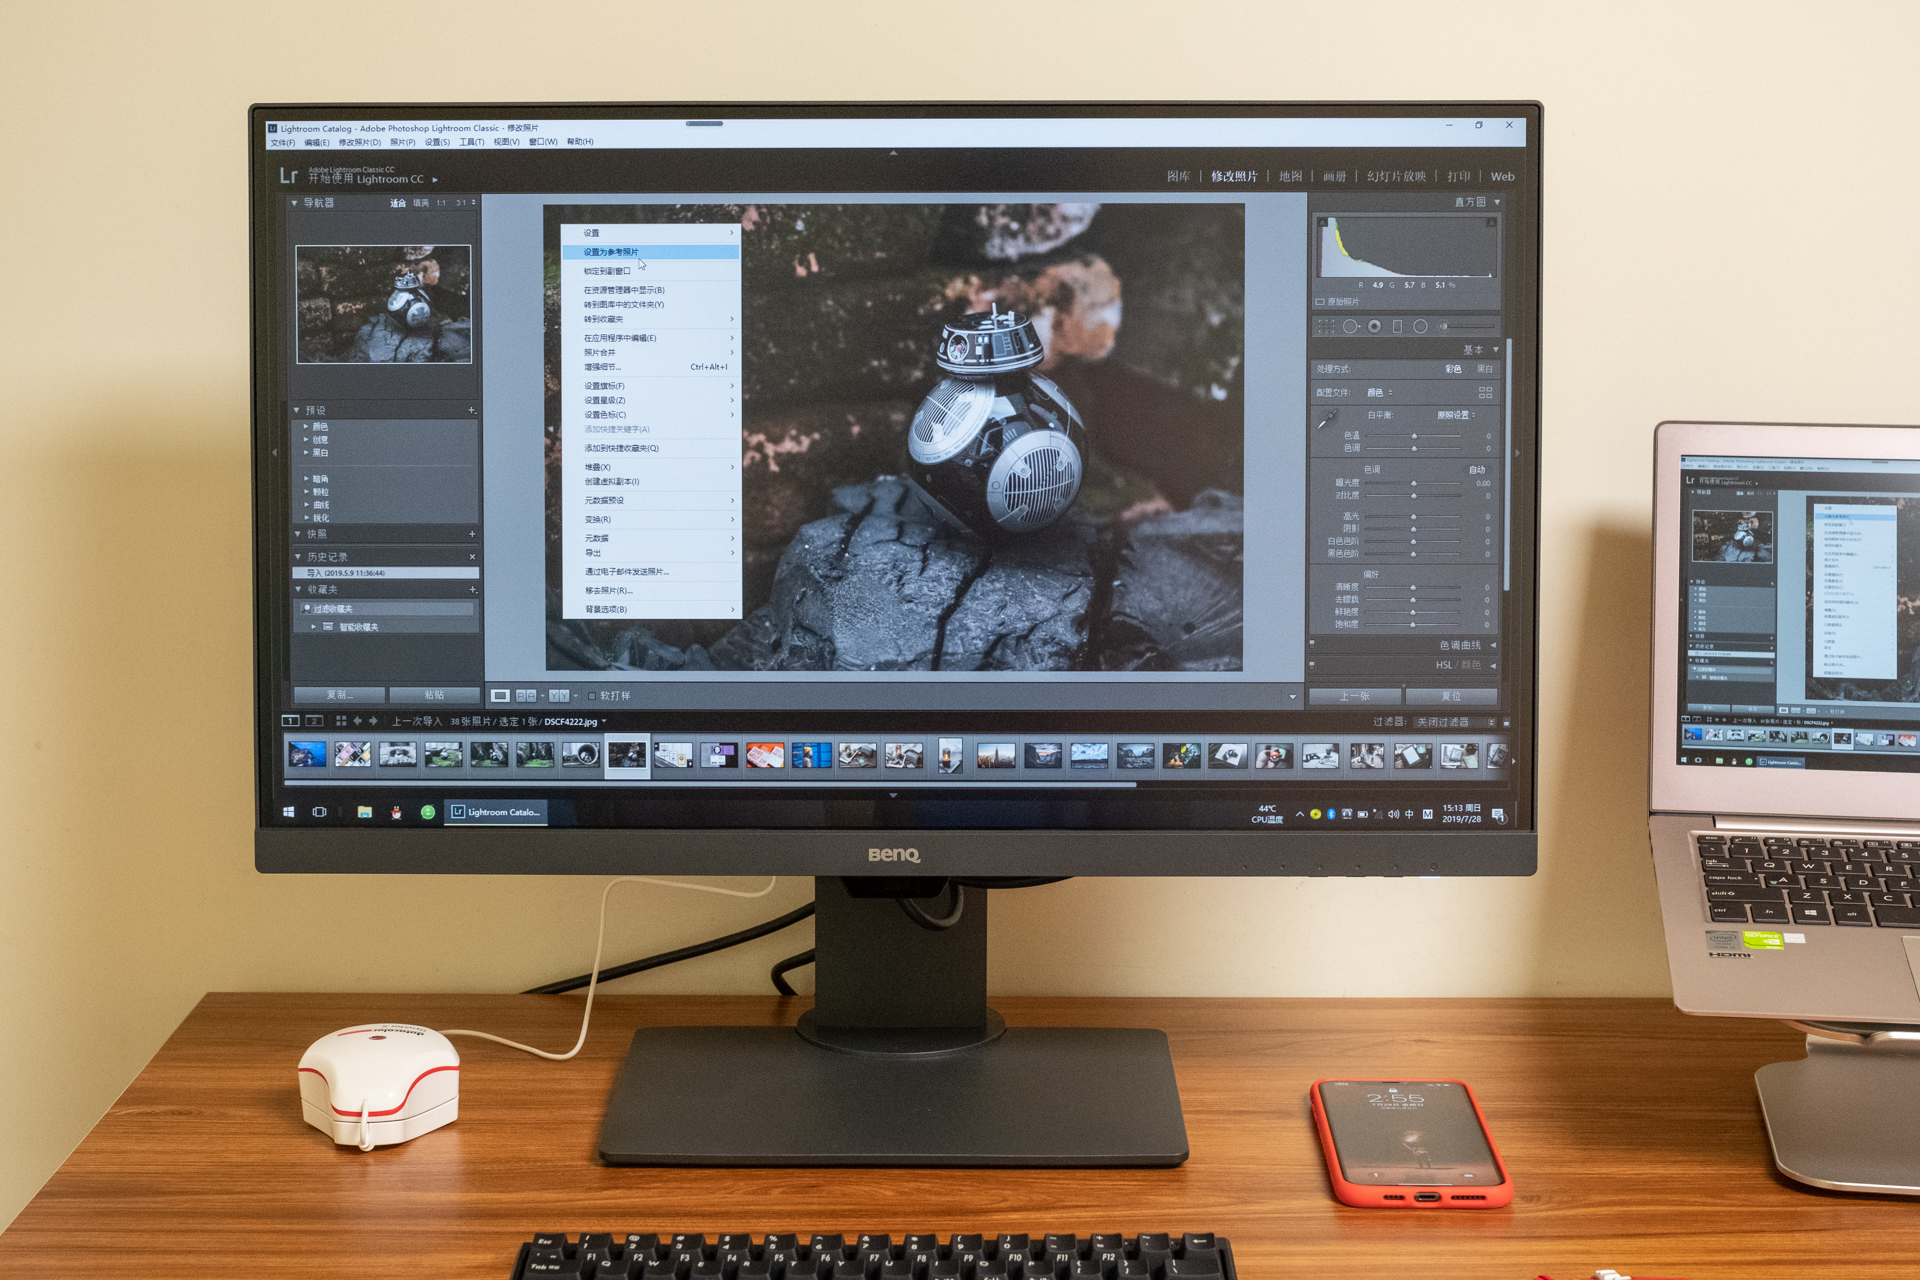Toggle the 原始照片 checkbox under histogram
The height and width of the screenshot is (1280, 1920).
(x=1320, y=302)
